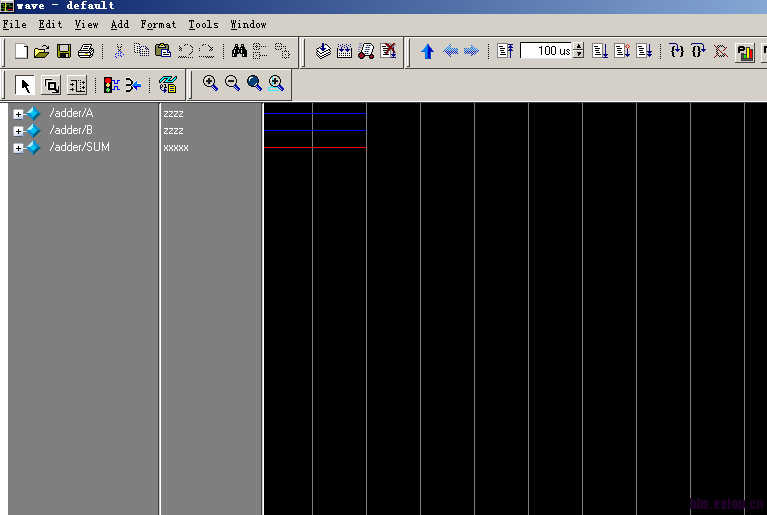Click the two-column arrows icon beside Zoom mode
This screenshot has height=515, width=767.
pyautogui.click(x=77, y=85)
